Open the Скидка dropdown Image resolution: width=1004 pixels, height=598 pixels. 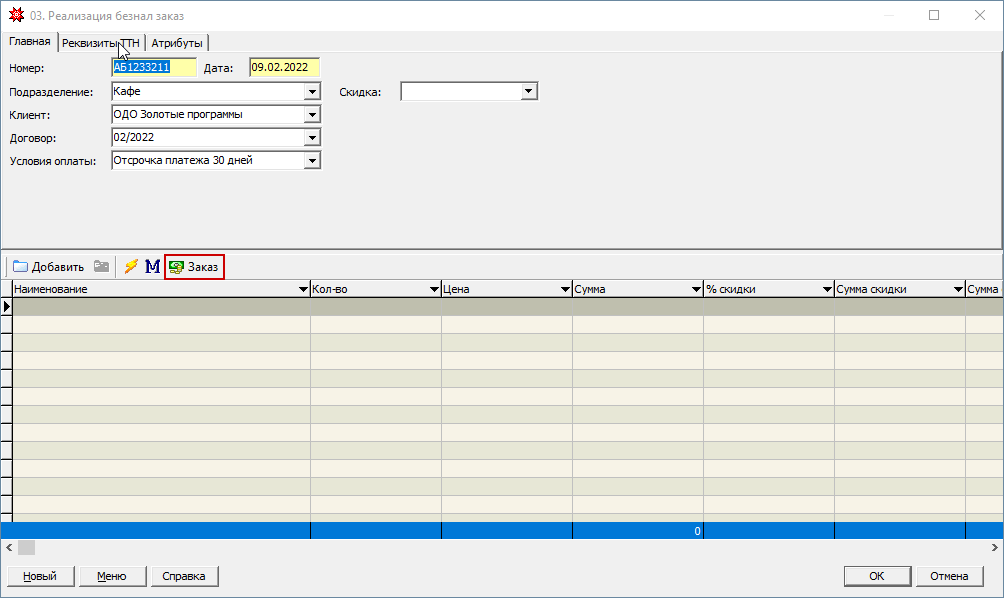pyautogui.click(x=529, y=92)
